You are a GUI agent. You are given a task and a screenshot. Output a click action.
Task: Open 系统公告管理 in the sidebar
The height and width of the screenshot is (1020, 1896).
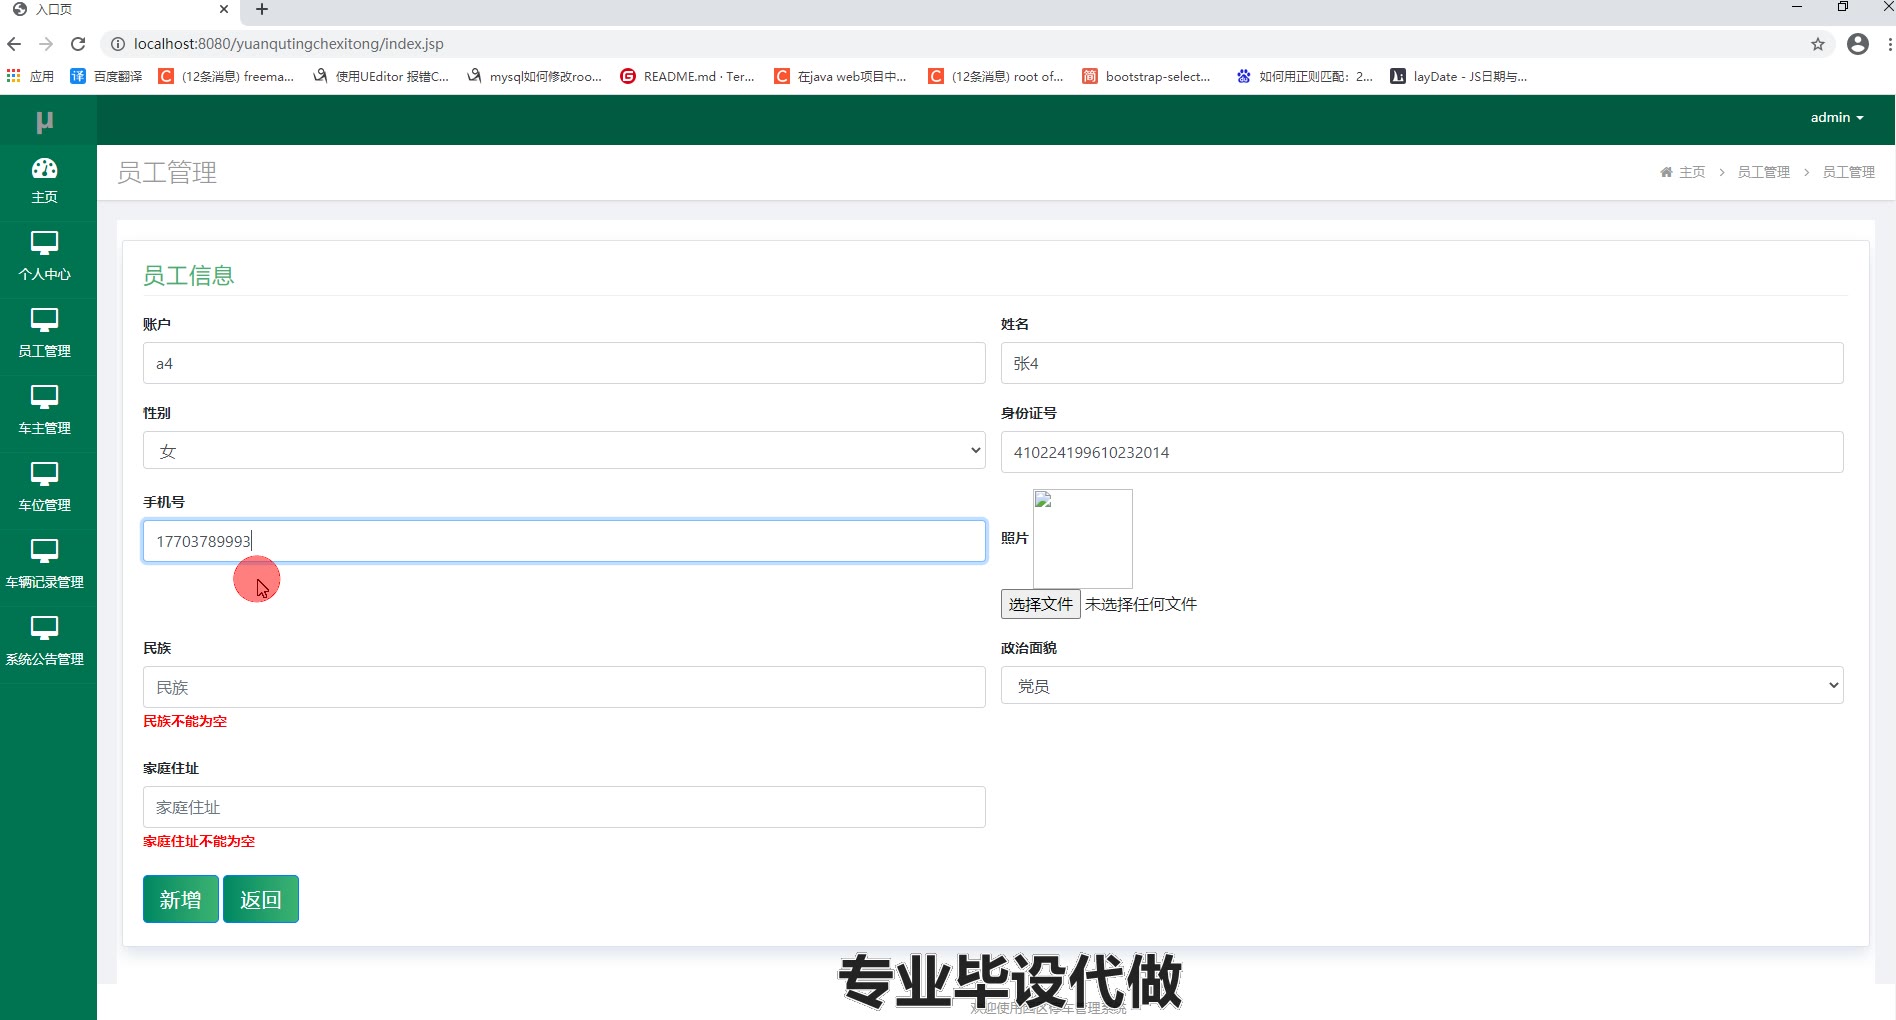pyautogui.click(x=45, y=642)
